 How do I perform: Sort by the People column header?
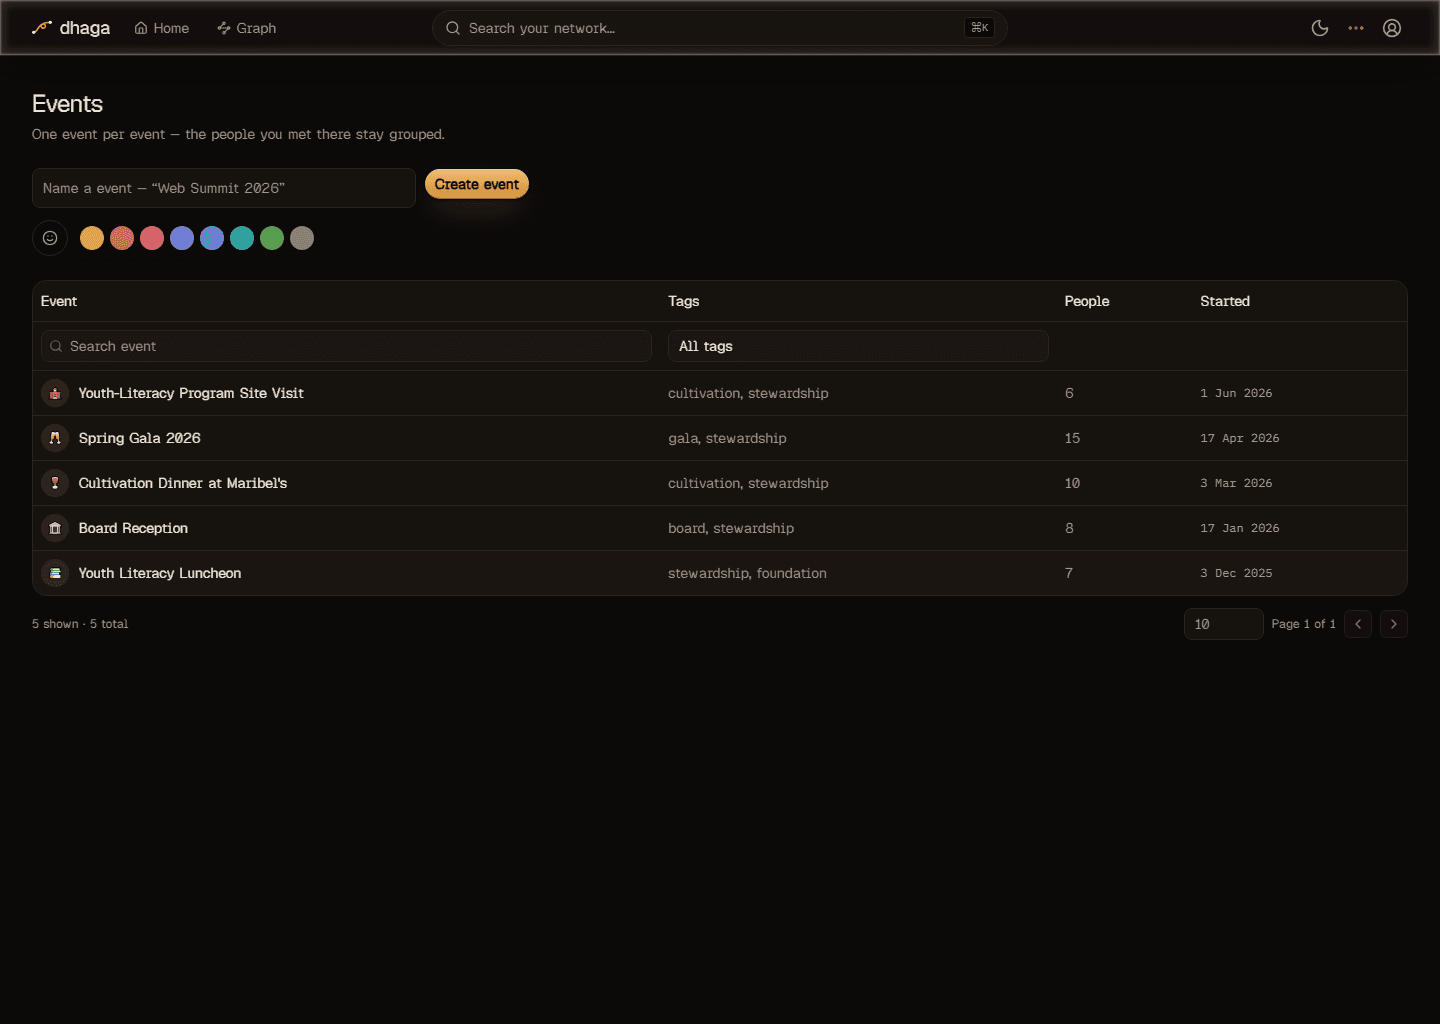[x=1087, y=301]
